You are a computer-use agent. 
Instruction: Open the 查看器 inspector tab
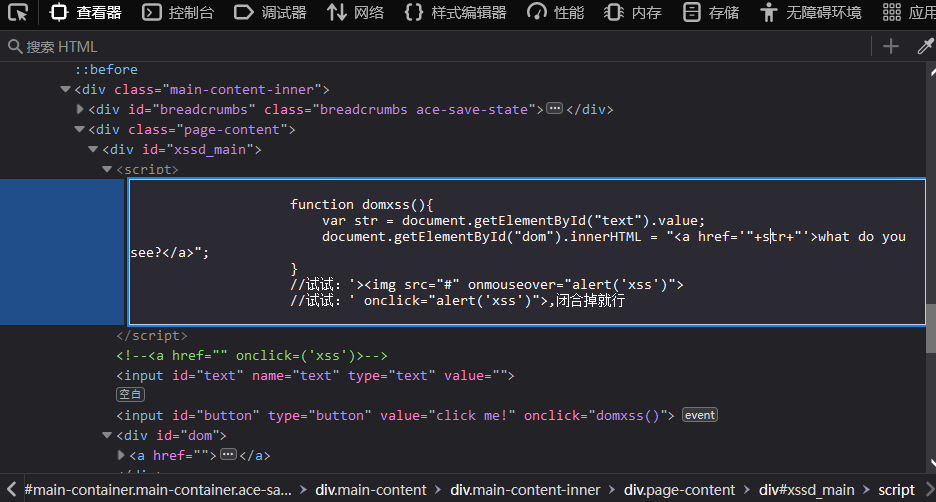[85, 13]
